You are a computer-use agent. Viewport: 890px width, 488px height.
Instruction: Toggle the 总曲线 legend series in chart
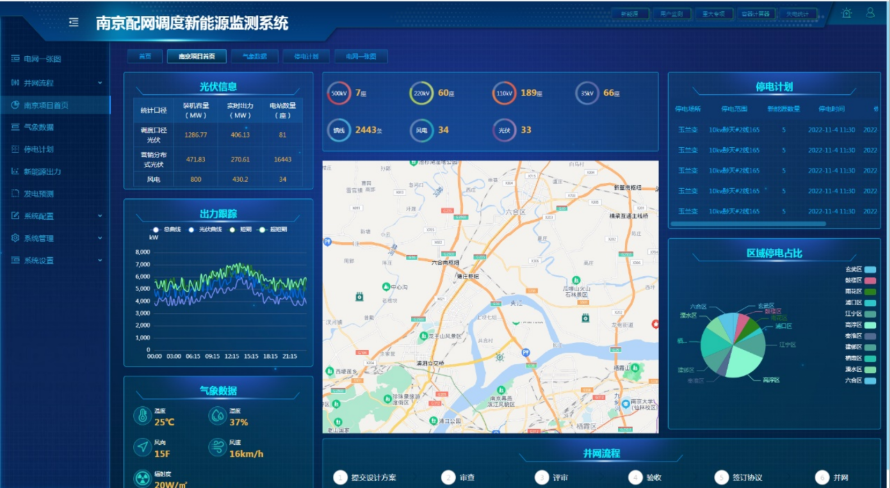coord(167,229)
